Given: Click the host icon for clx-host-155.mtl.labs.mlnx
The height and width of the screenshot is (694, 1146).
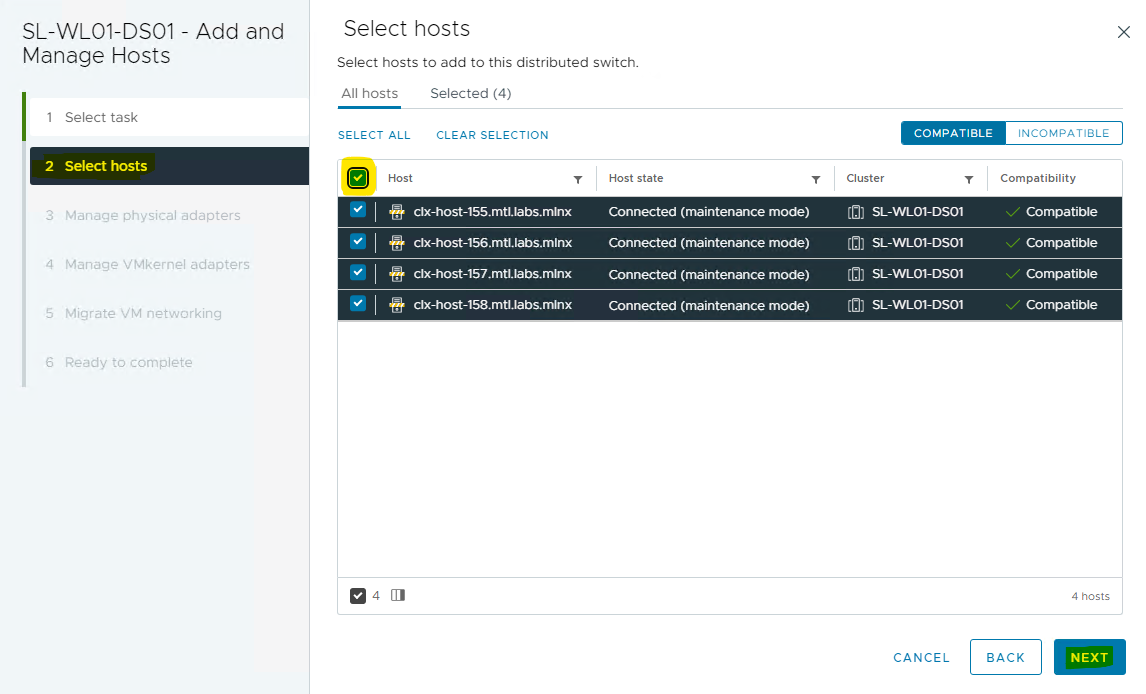Looking at the screenshot, I should (397, 212).
